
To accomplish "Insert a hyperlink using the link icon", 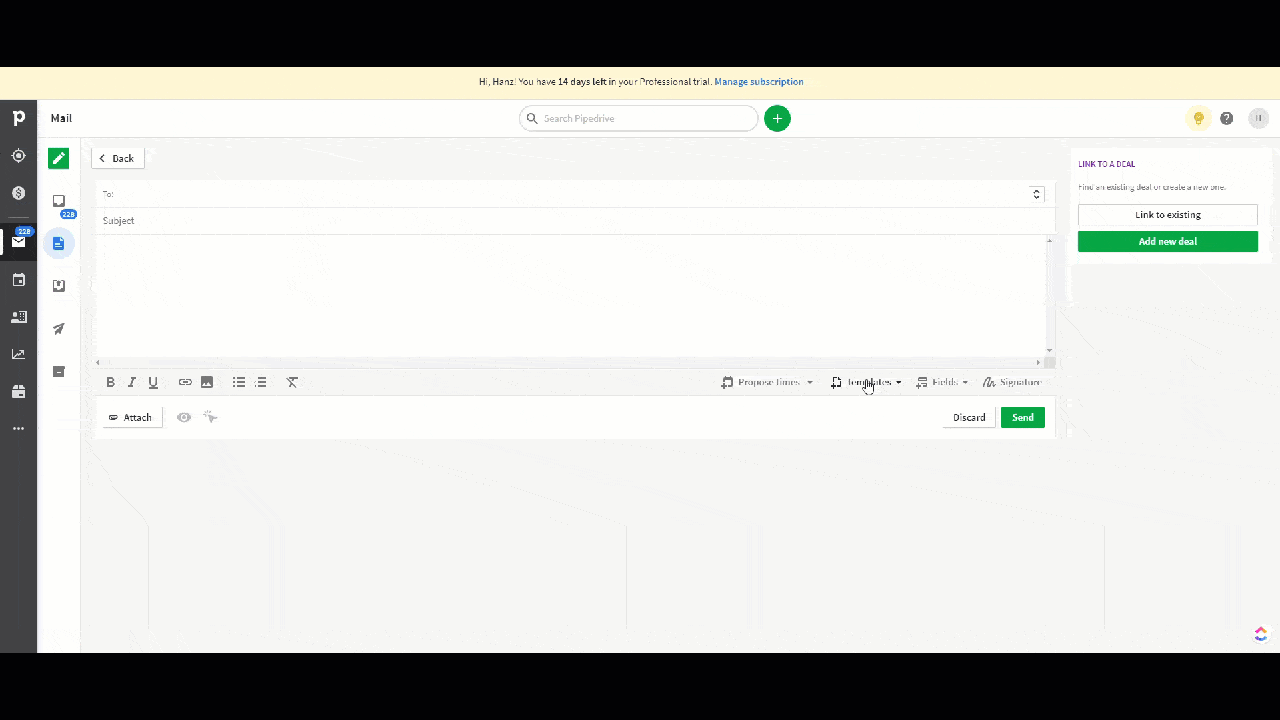I will pos(185,382).
